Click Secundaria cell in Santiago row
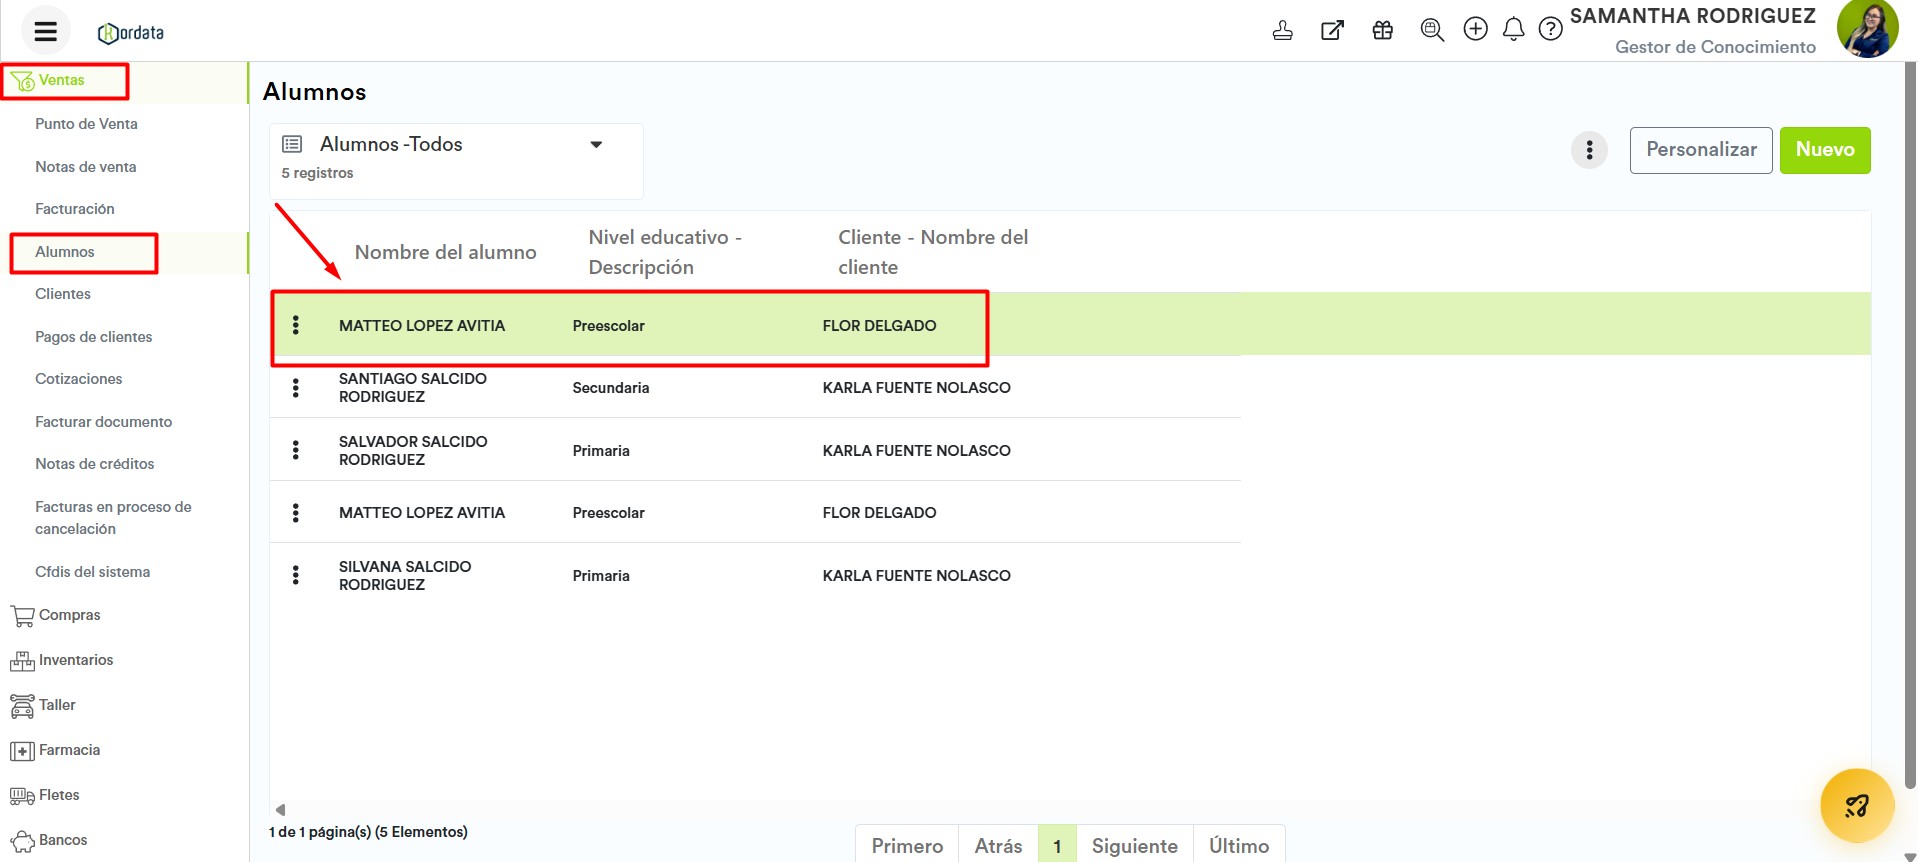The image size is (1918, 862). point(610,388)
